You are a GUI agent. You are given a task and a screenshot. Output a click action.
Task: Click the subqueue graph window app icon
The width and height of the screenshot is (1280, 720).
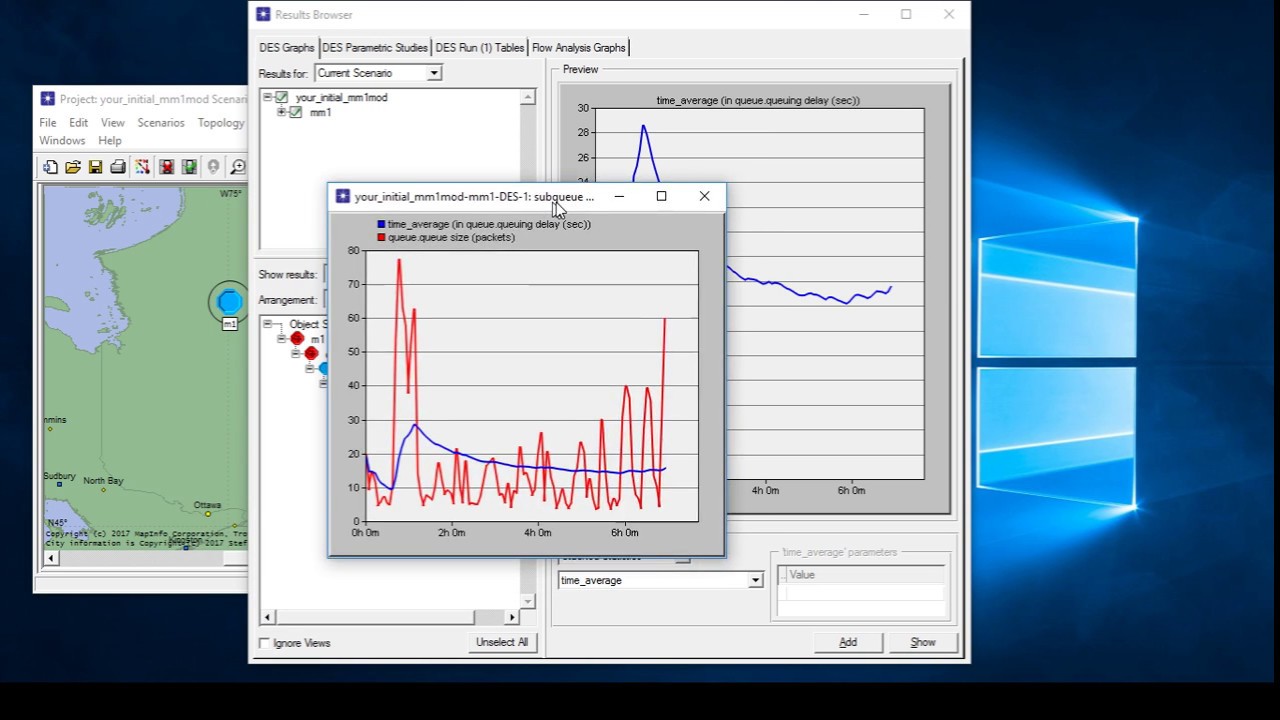[343, 196]
